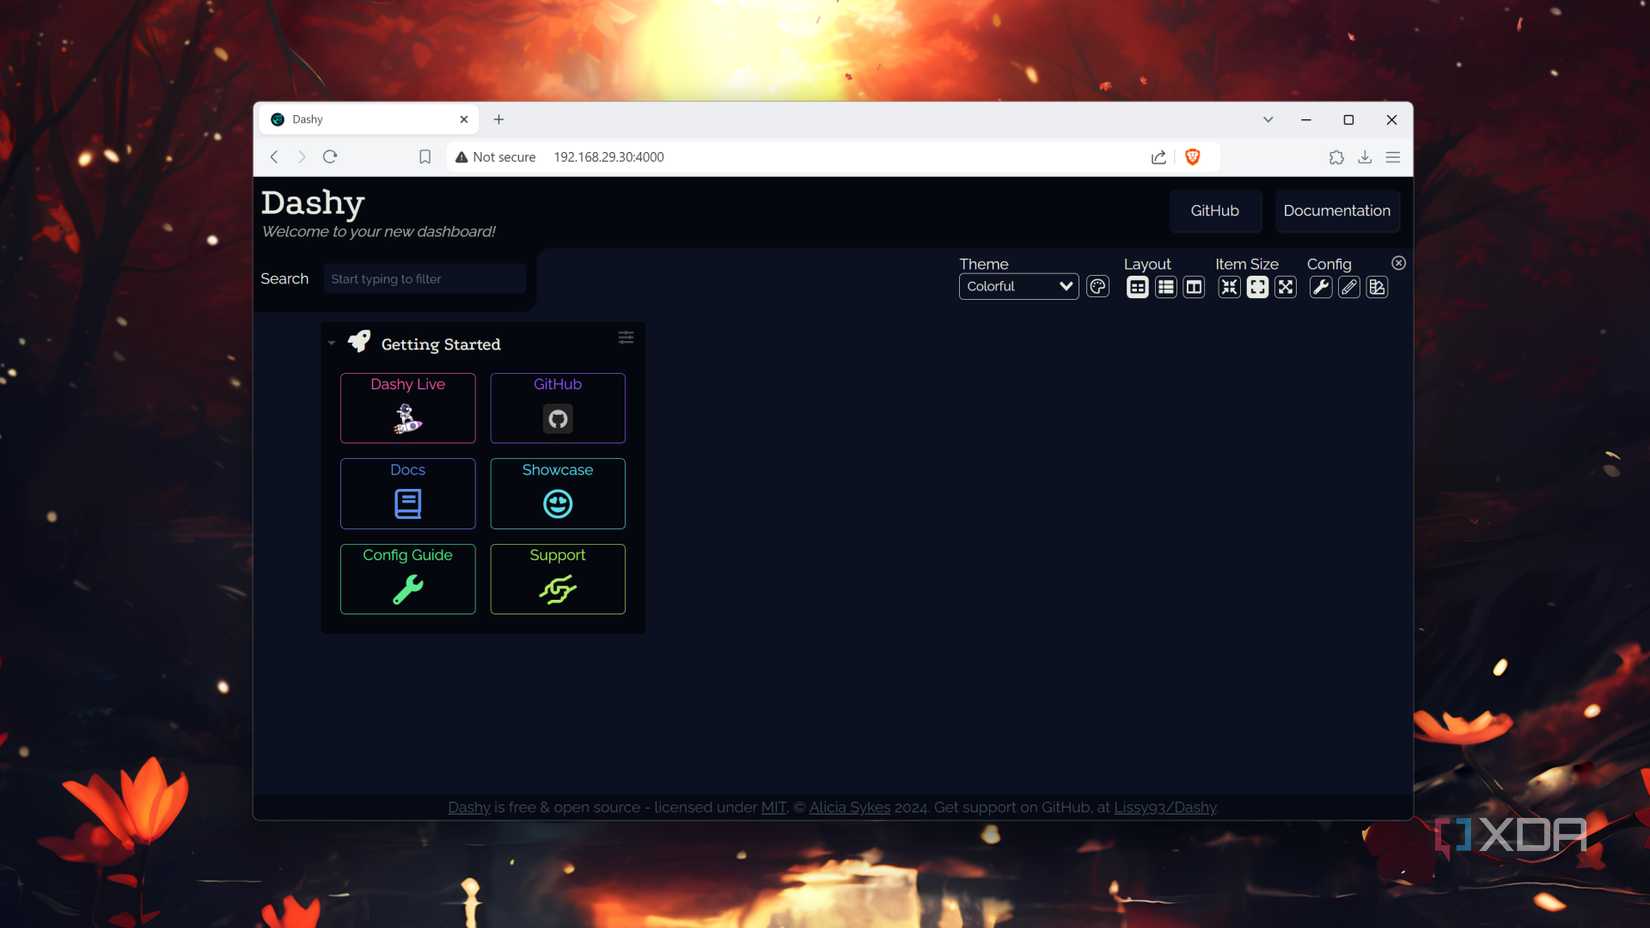
Task: Click the Dashy page title heading
Action: [x=313, y=202]
